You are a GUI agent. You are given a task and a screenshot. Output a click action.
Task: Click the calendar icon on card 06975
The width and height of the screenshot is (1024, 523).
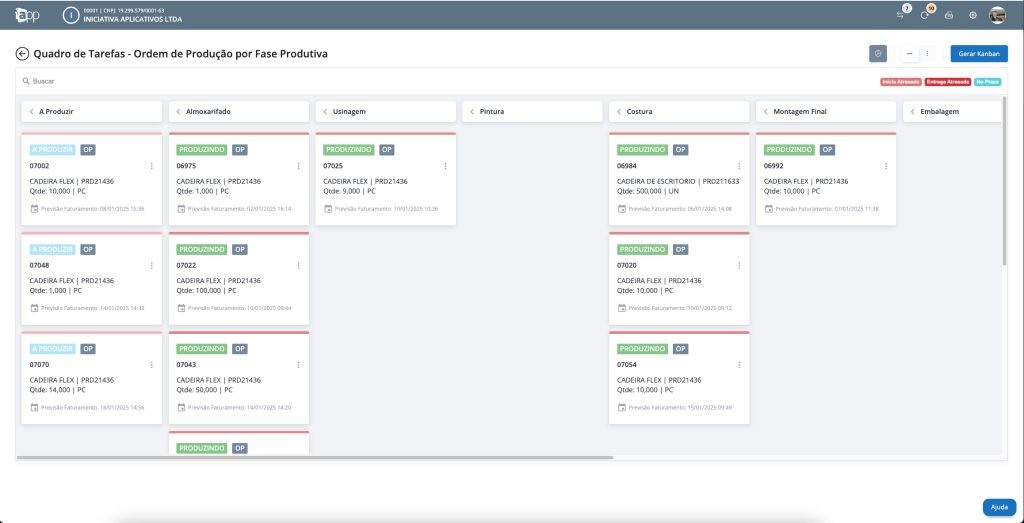[x=182, y=209]
